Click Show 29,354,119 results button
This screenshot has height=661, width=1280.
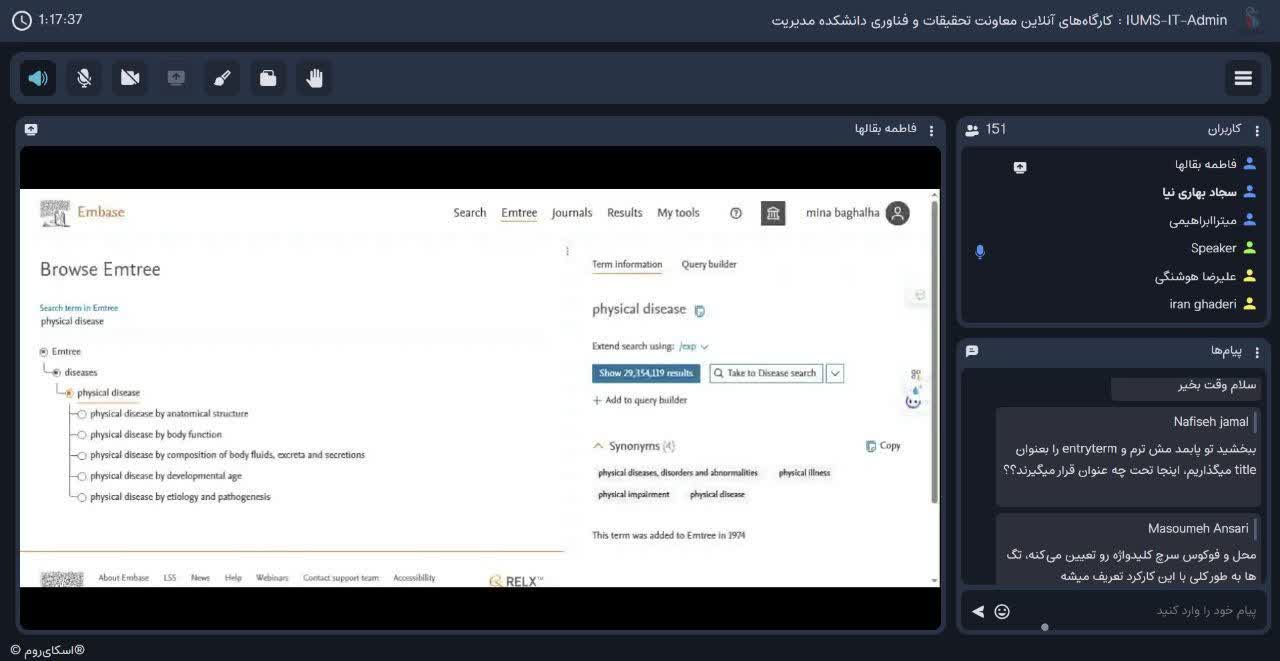pos(646,373)
